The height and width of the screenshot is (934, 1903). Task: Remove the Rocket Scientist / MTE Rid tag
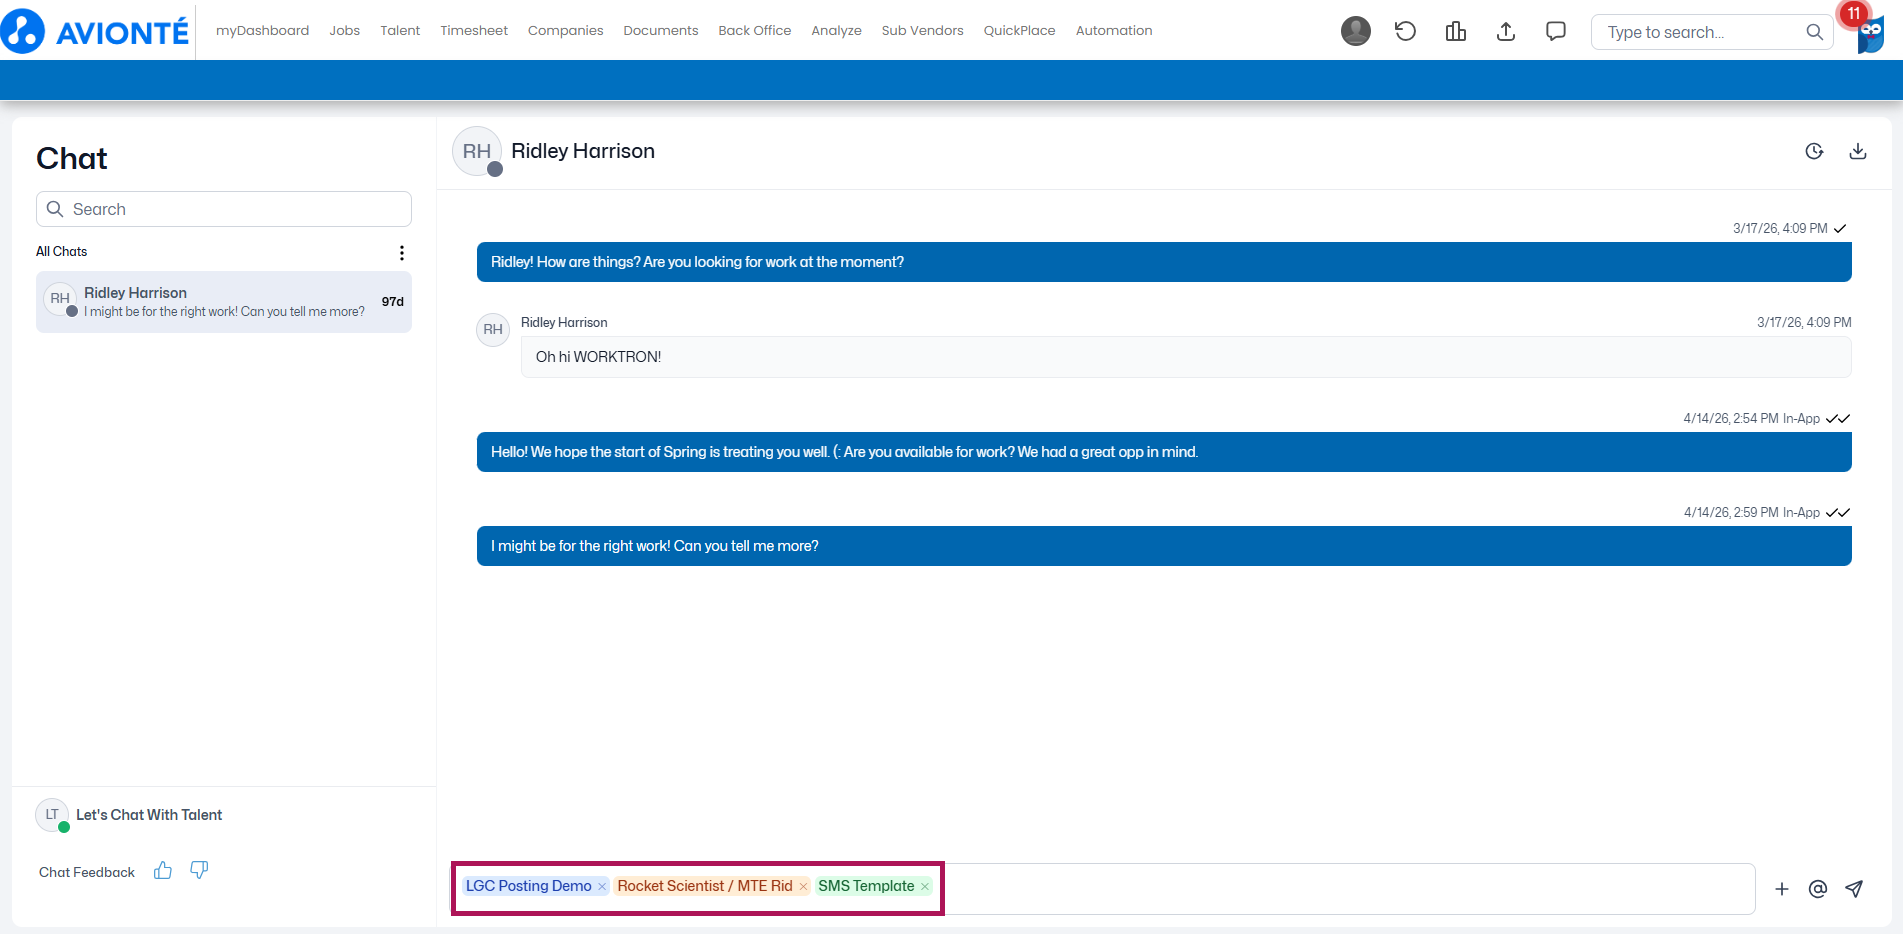pos(803,887)
